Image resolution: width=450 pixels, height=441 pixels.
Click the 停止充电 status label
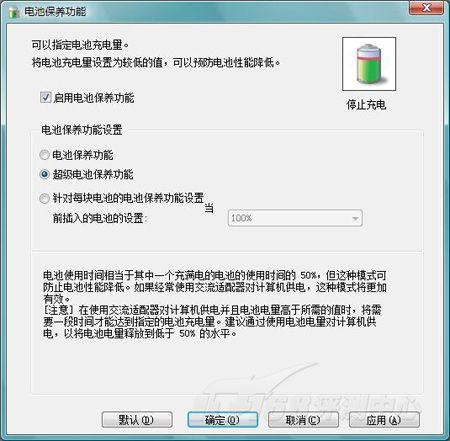pos(366,105)
